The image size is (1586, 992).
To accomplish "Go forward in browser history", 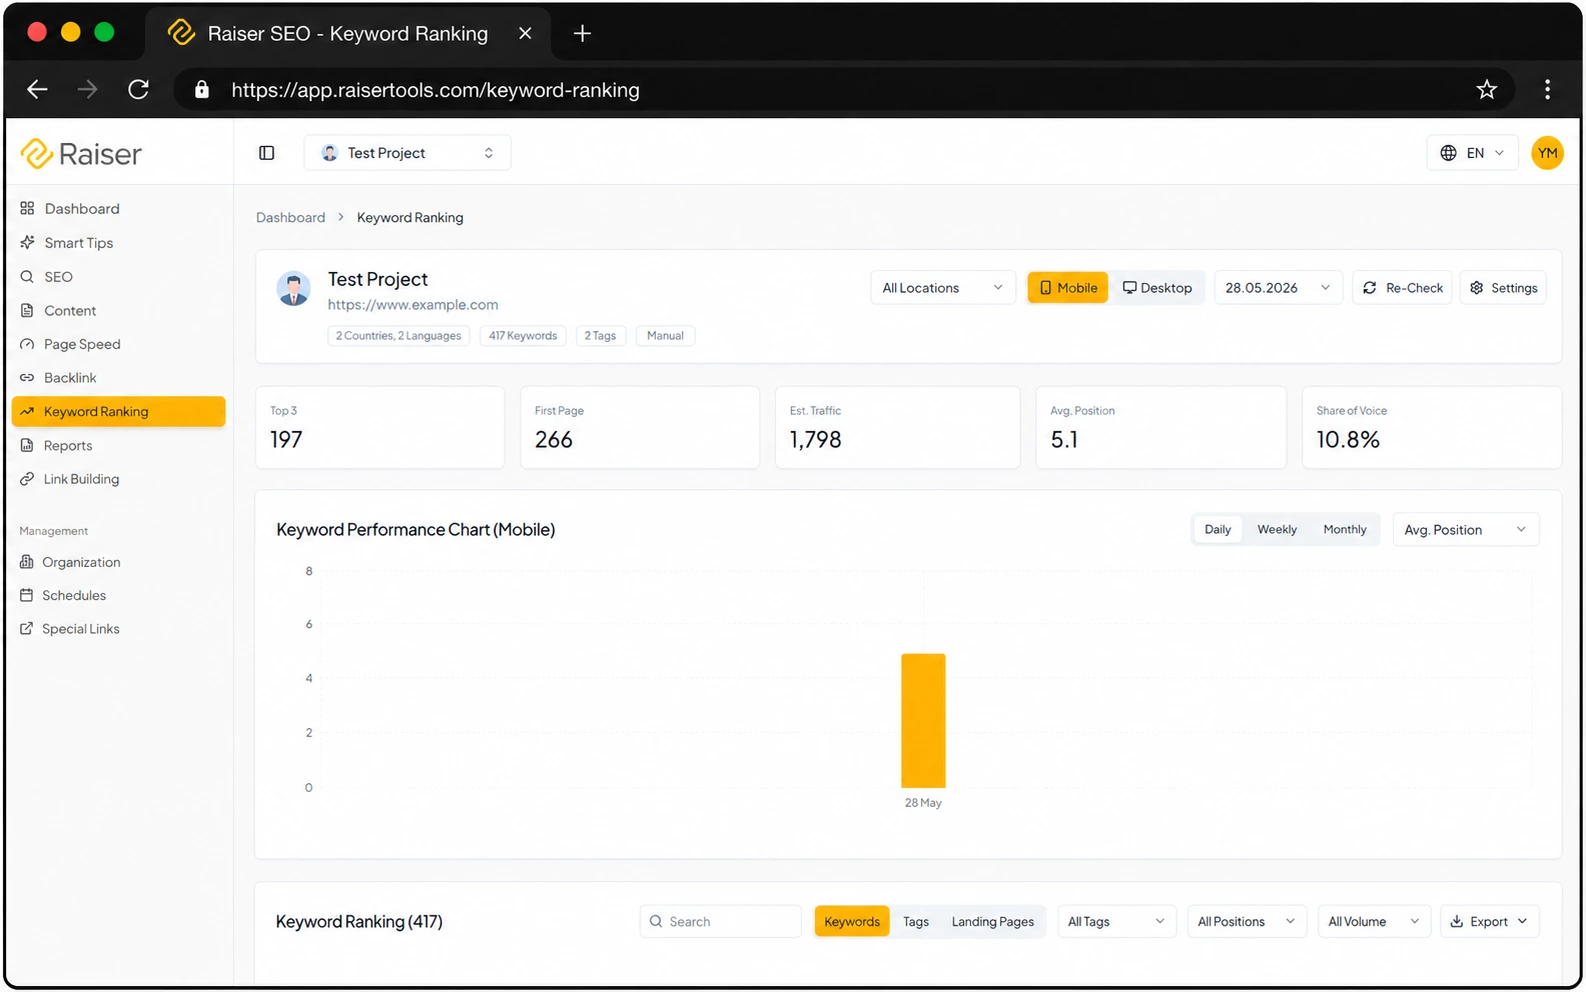I will [x=88, y=90].
